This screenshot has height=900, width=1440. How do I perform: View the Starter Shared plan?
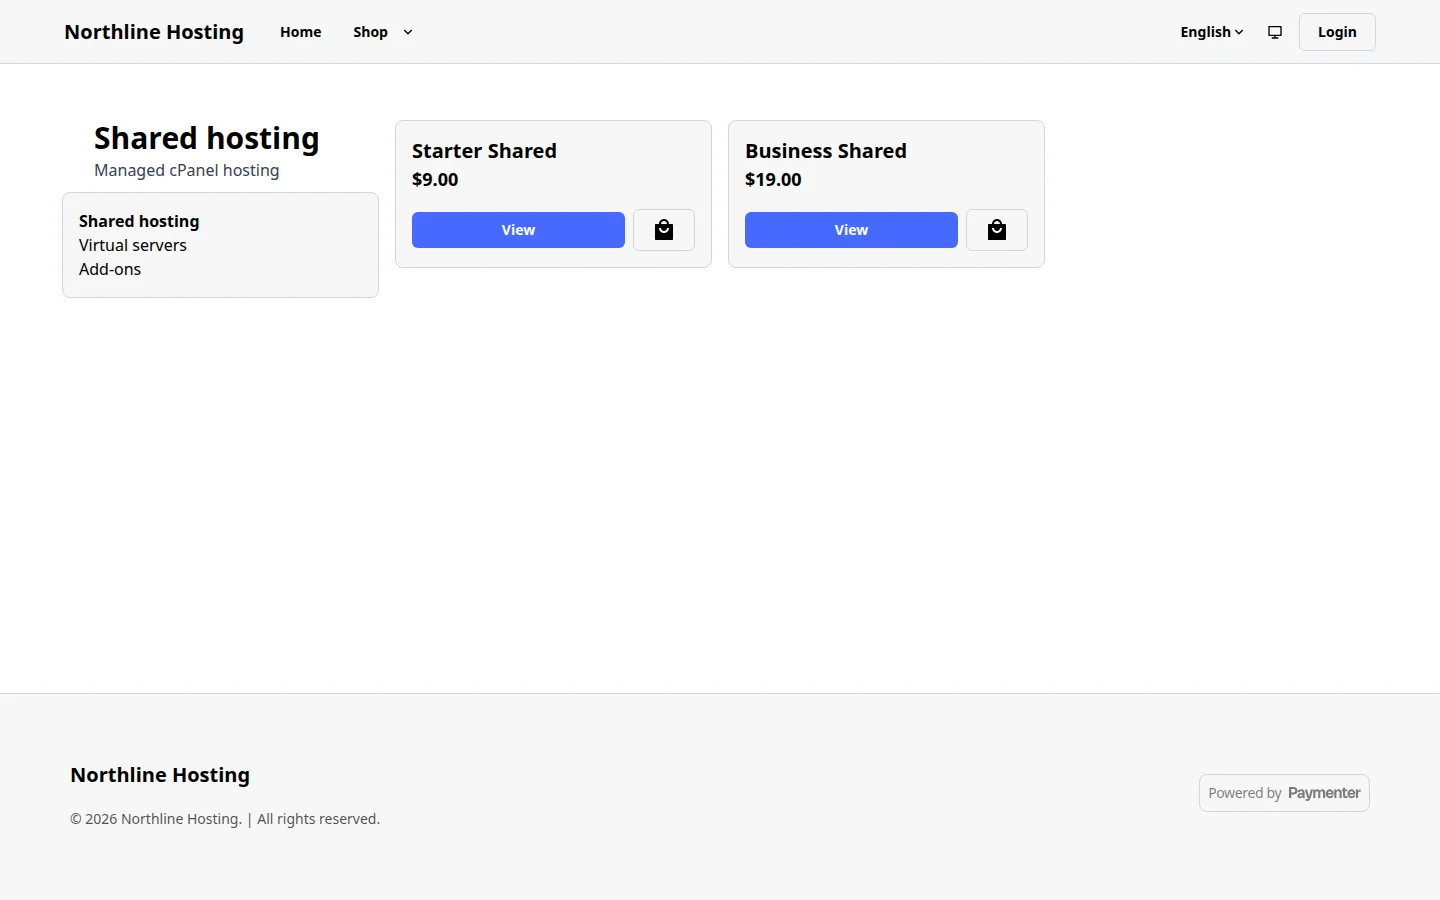[x=518, y=230]
